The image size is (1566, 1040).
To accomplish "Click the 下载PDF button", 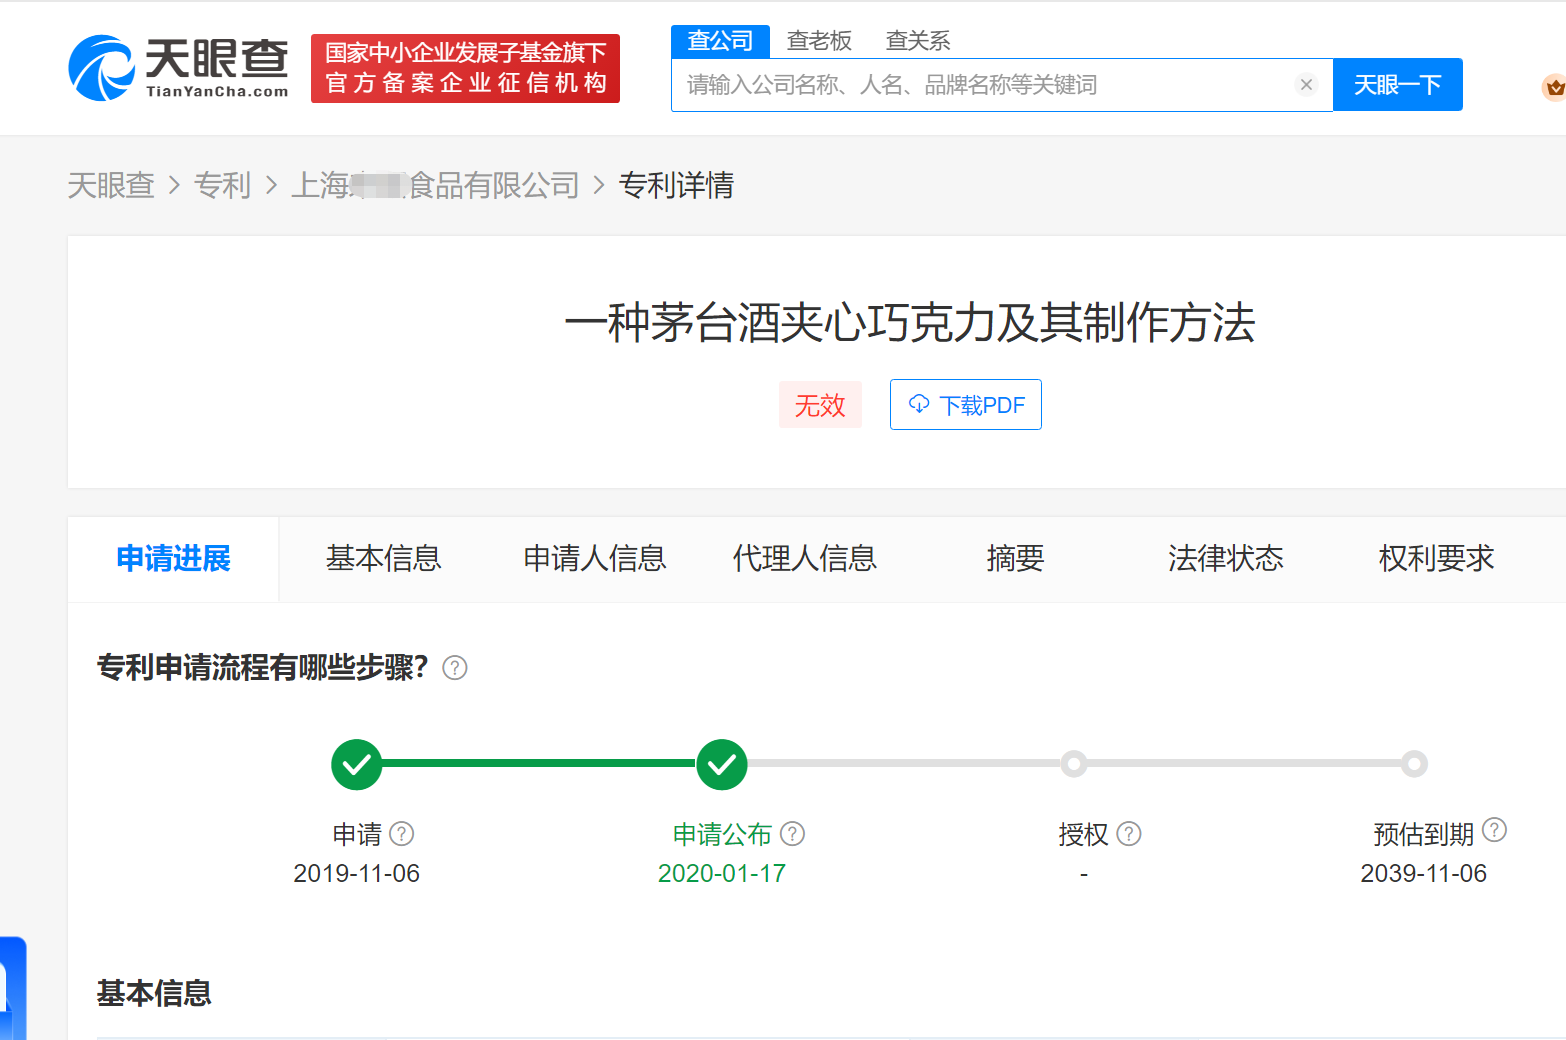I will (965, 404).
